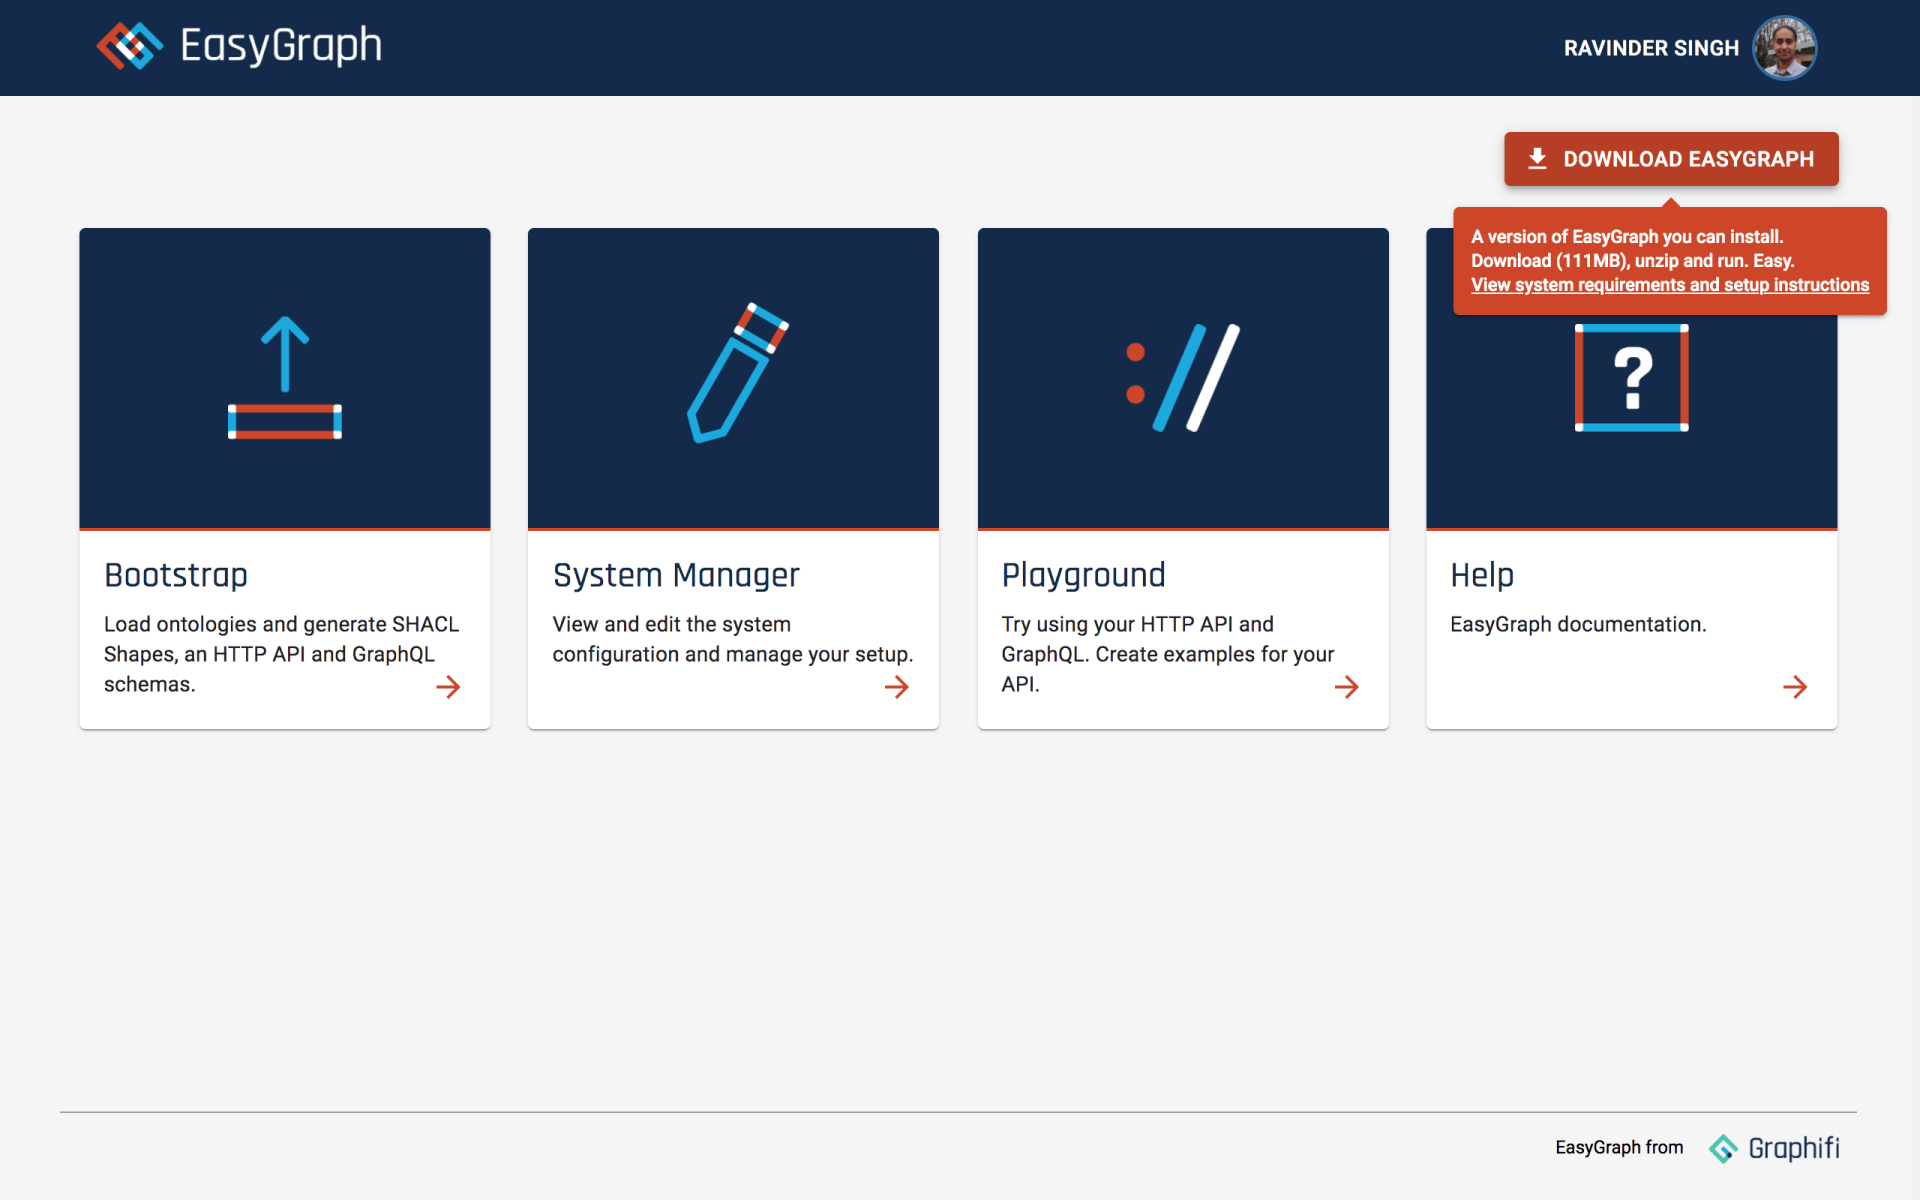Open the Help card heading
The width and height of the screenshot is (1920, 1200).
point(1482,575)
